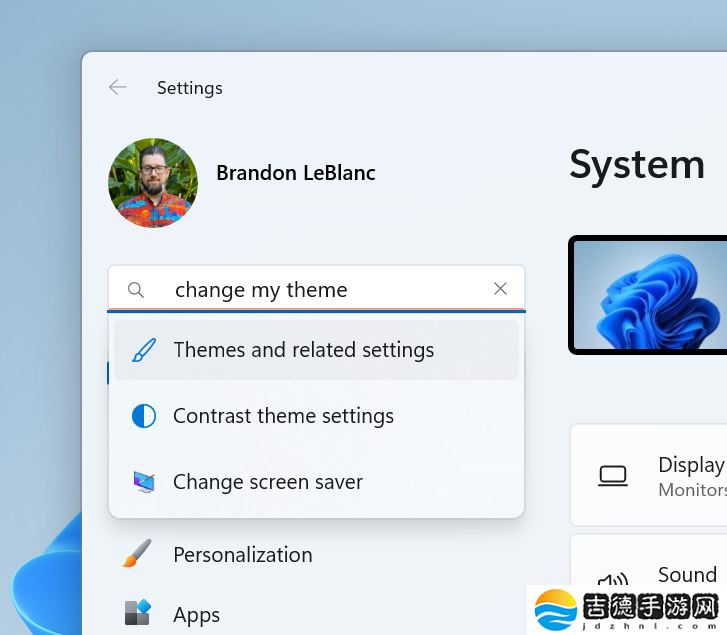The image size is (727, 635).
Task: Focus the search field with "change my theme"
Action: tap(316, 289)
